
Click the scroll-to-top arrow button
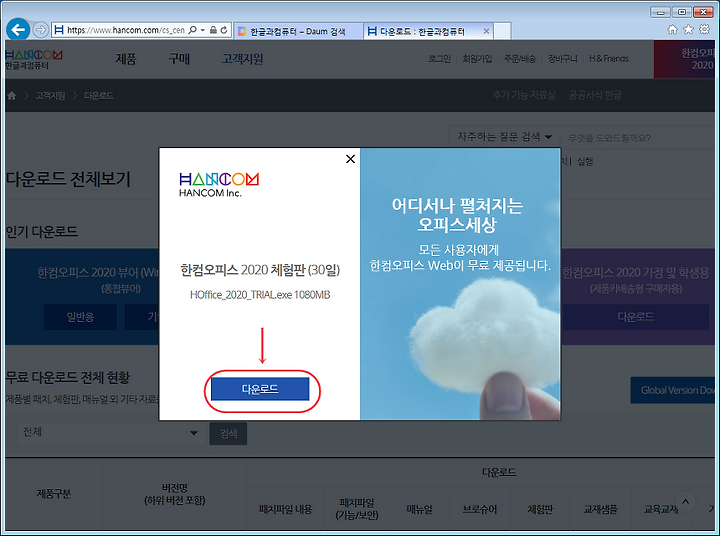(686, 502)
